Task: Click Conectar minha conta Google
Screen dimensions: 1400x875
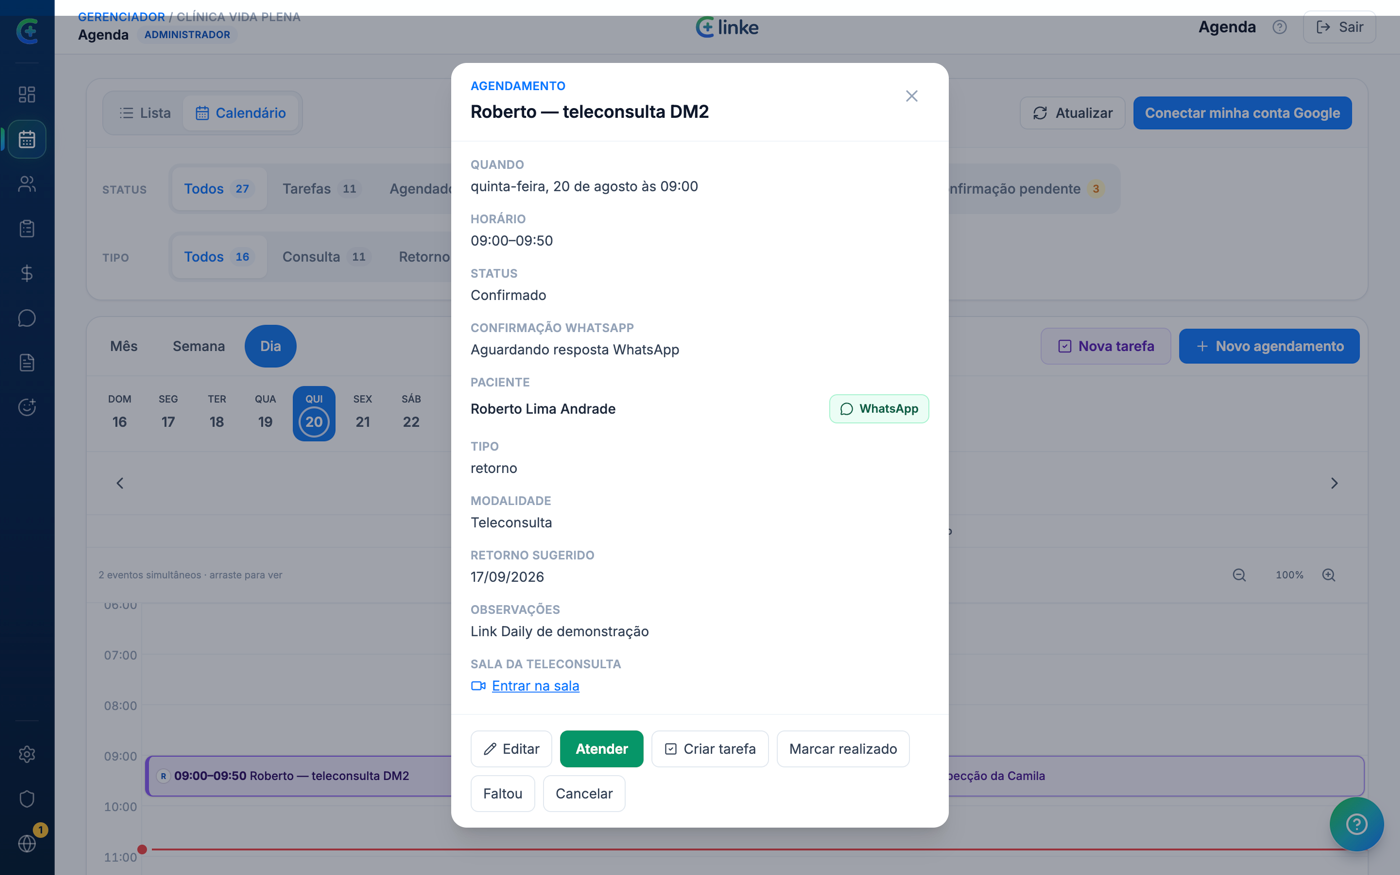Action: click(1242, 113)
